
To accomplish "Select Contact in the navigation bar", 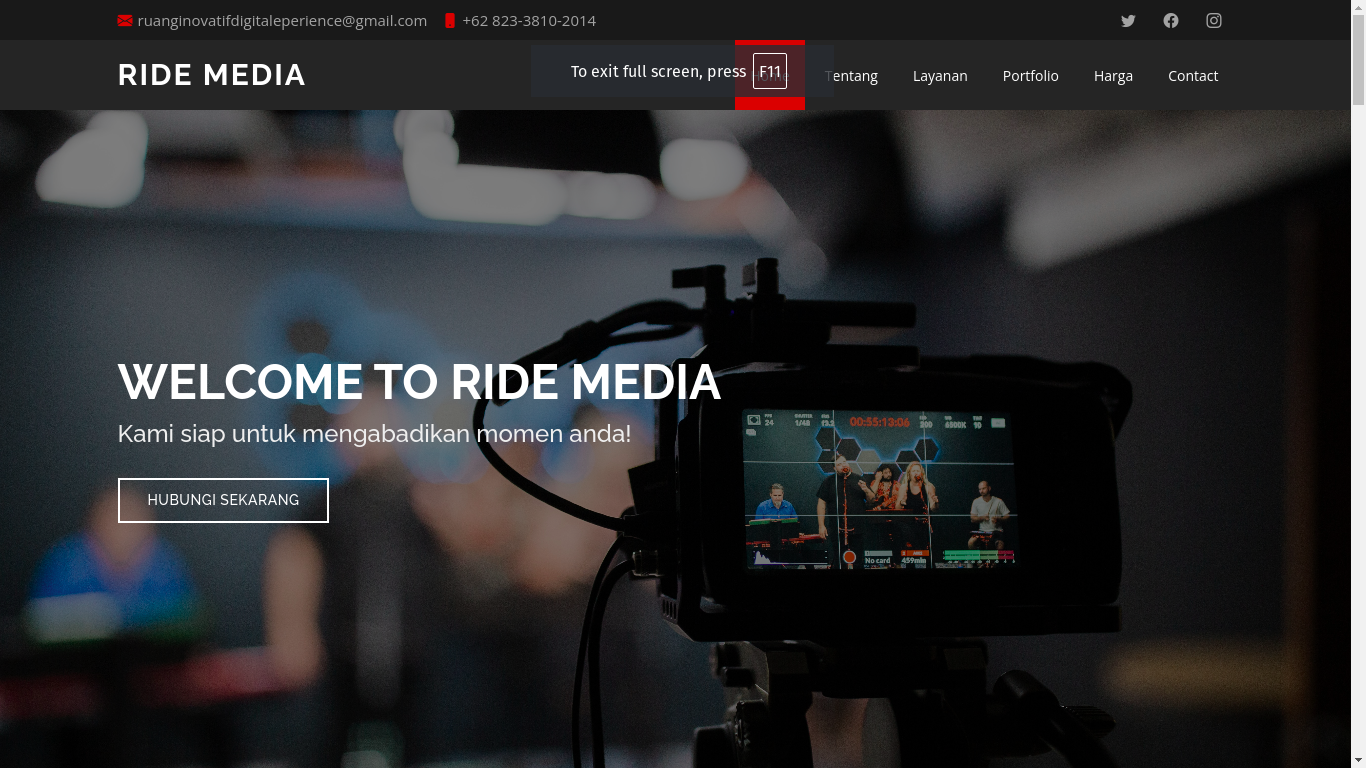I will tap(1193, 76).
